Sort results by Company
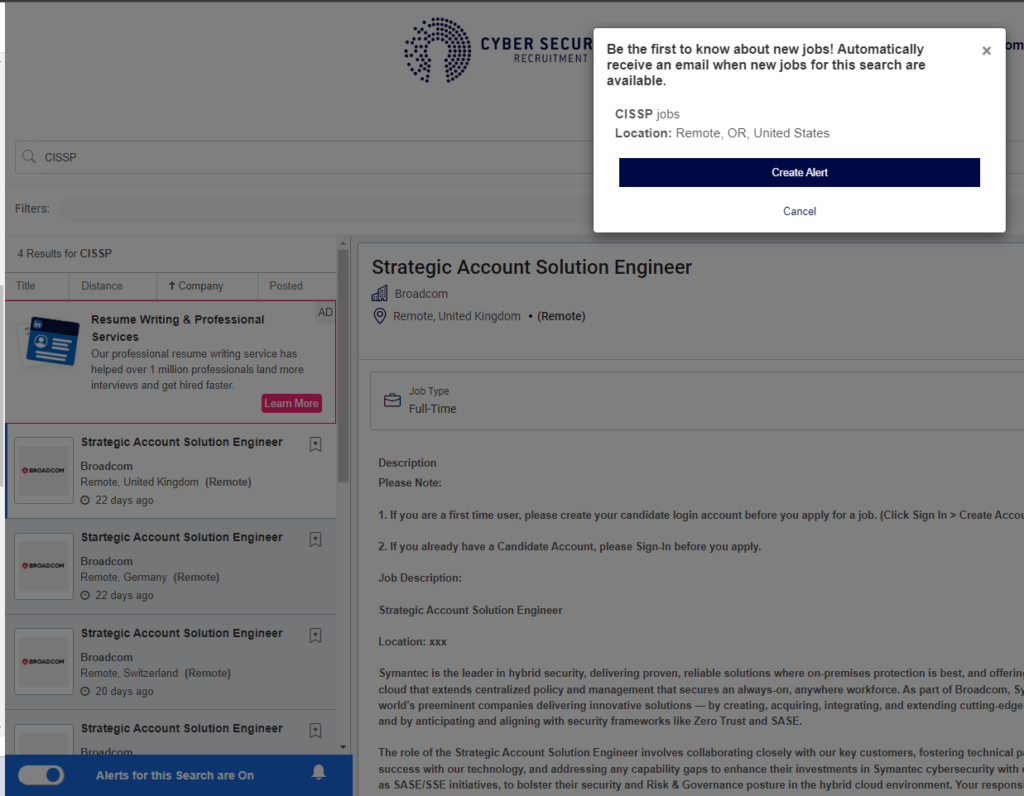1024x796 pixels. click(x=196, y=286)
